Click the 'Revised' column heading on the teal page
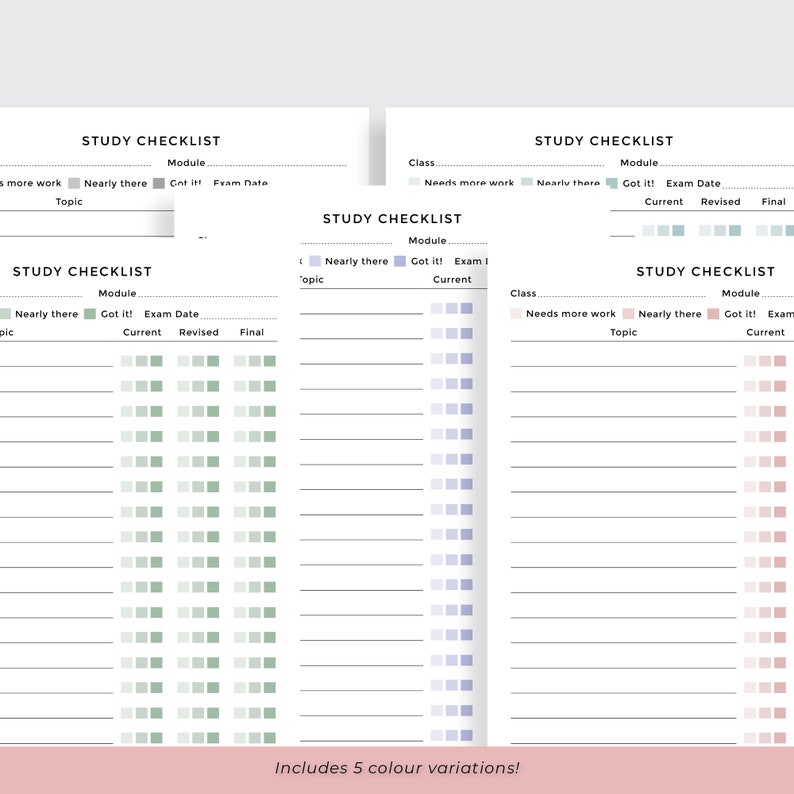Viewport: 794px width, 794px height. click(721, 202)
